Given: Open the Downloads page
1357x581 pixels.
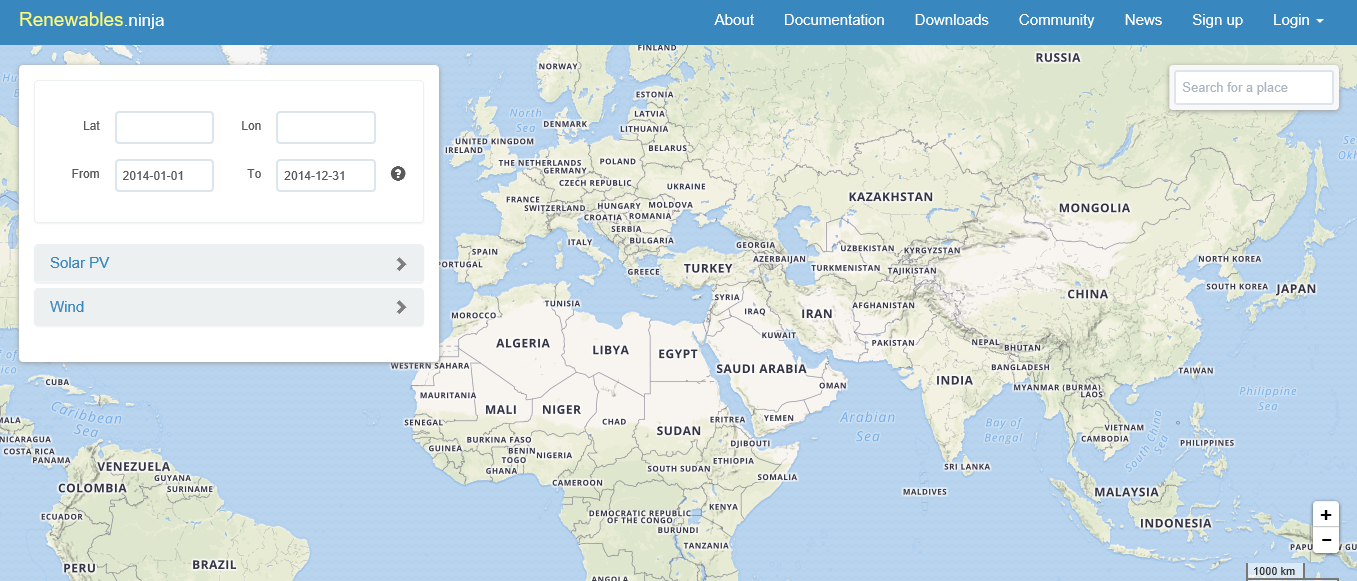Looking at the screenshot, I should tap(951, 20).
